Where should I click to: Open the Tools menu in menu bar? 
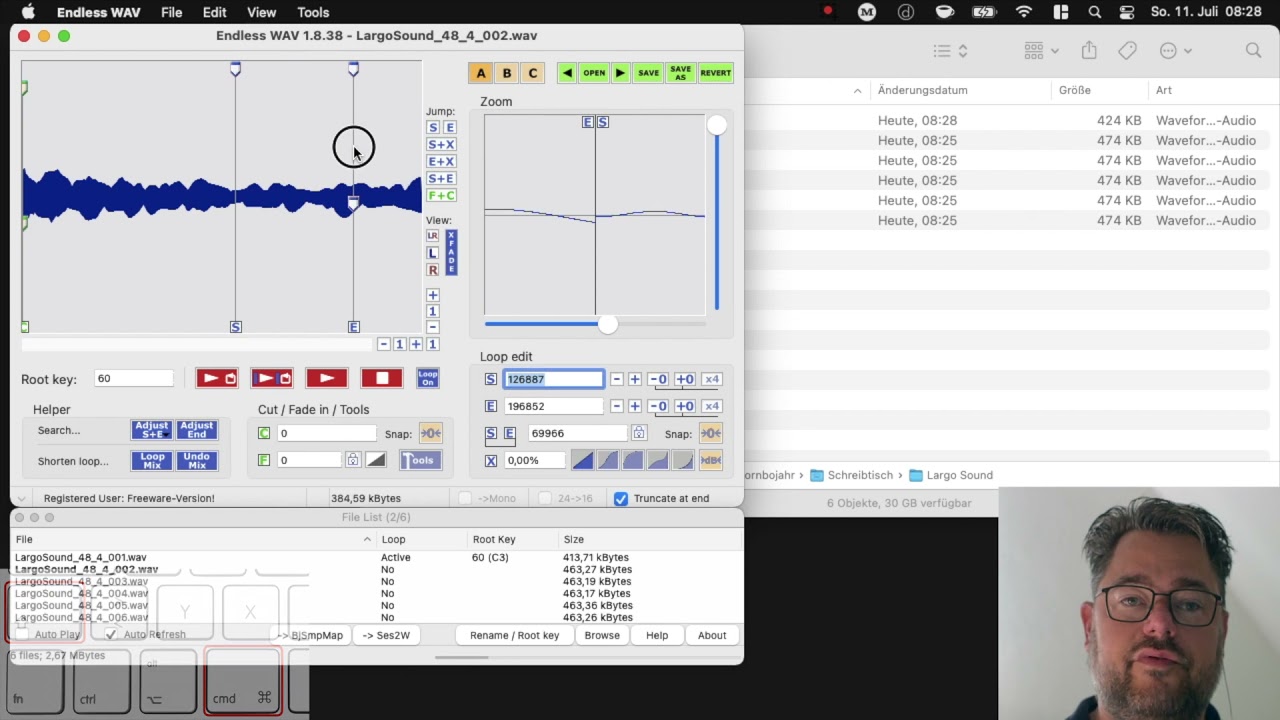[313, 12]
